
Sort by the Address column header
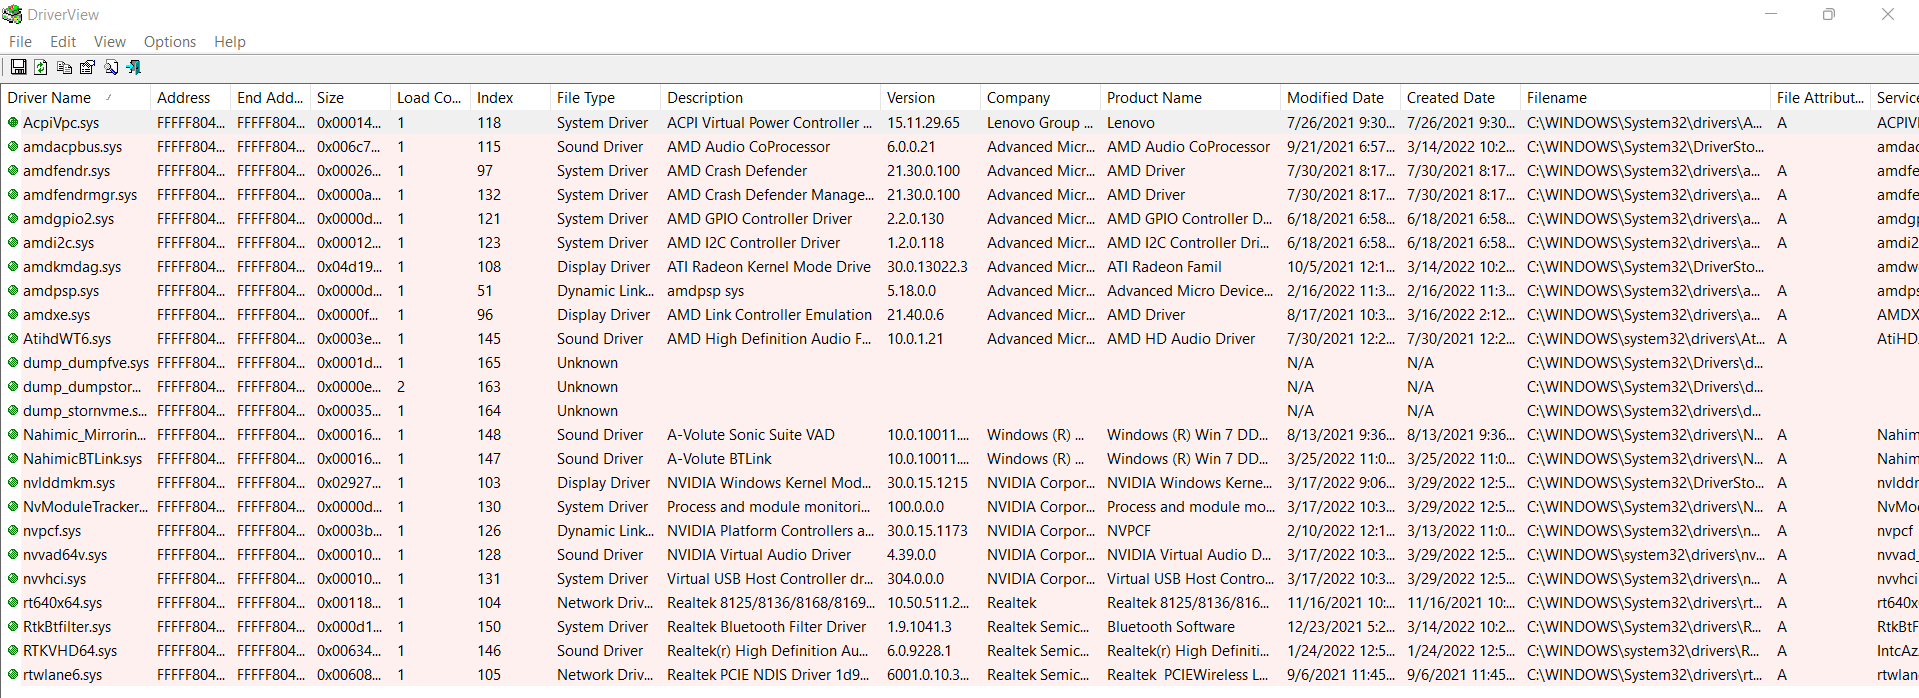coord(190,97)
